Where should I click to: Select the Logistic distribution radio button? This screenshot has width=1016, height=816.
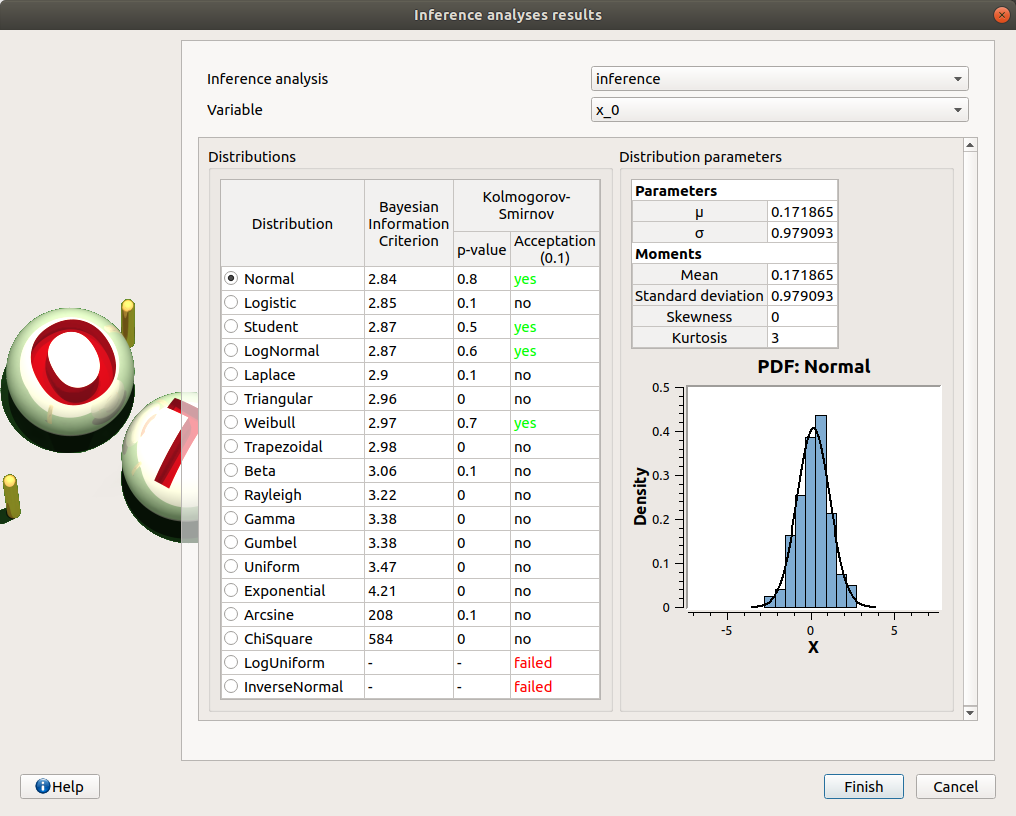coord(232,303)
